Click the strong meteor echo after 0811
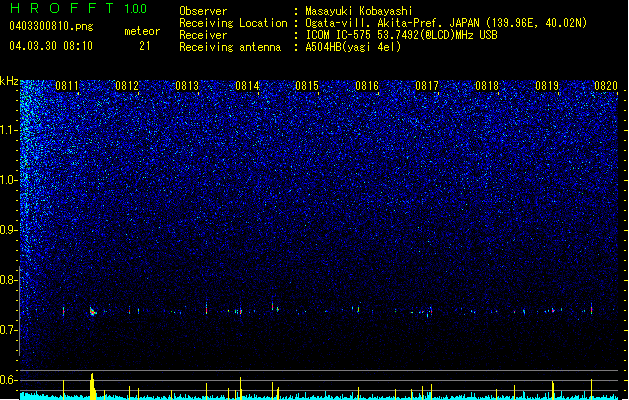 pos(93,311)
